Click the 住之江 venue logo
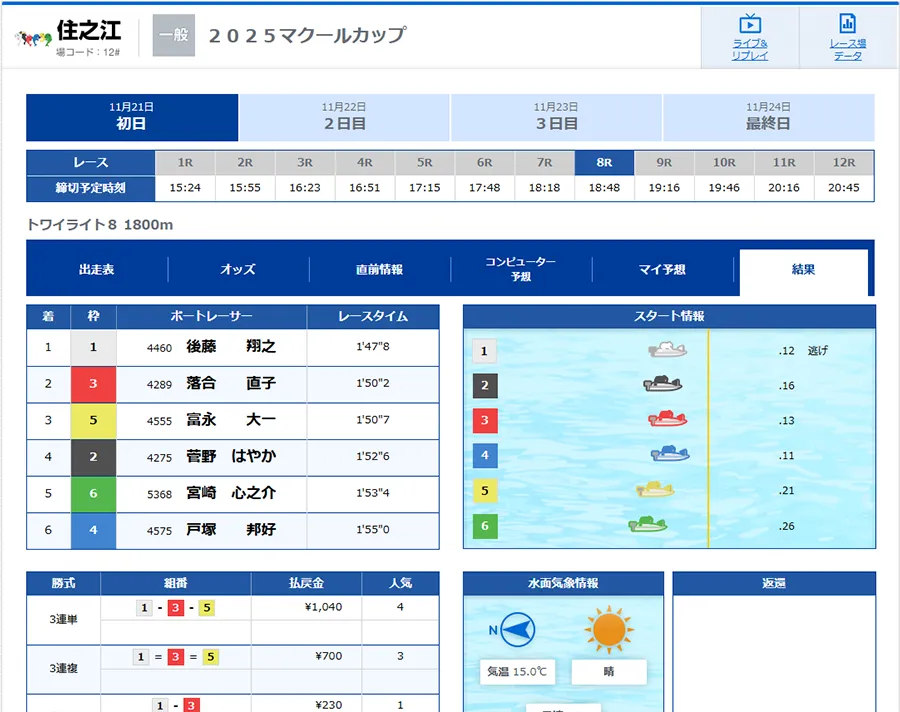Image resolution: width=900 pixels, height=712 pixels. coord(33,39)
